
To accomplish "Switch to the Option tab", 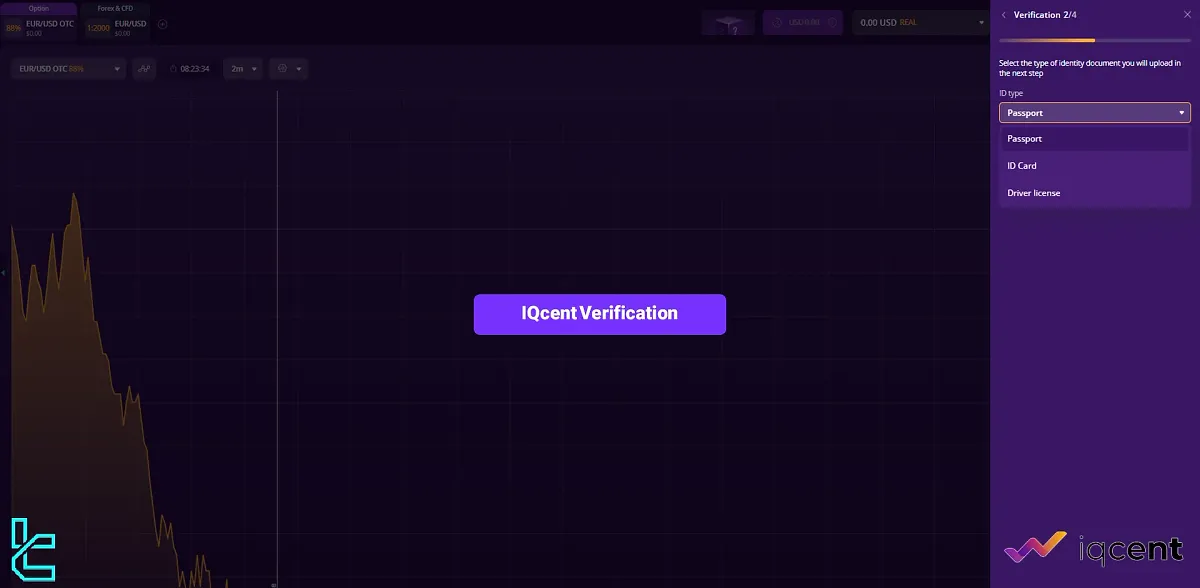I will (40, 8).
